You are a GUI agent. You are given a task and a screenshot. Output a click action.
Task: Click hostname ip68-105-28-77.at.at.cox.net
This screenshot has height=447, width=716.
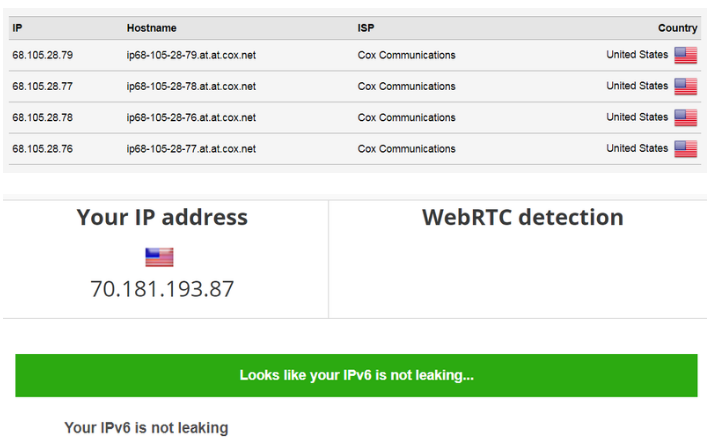coord(191,149)
